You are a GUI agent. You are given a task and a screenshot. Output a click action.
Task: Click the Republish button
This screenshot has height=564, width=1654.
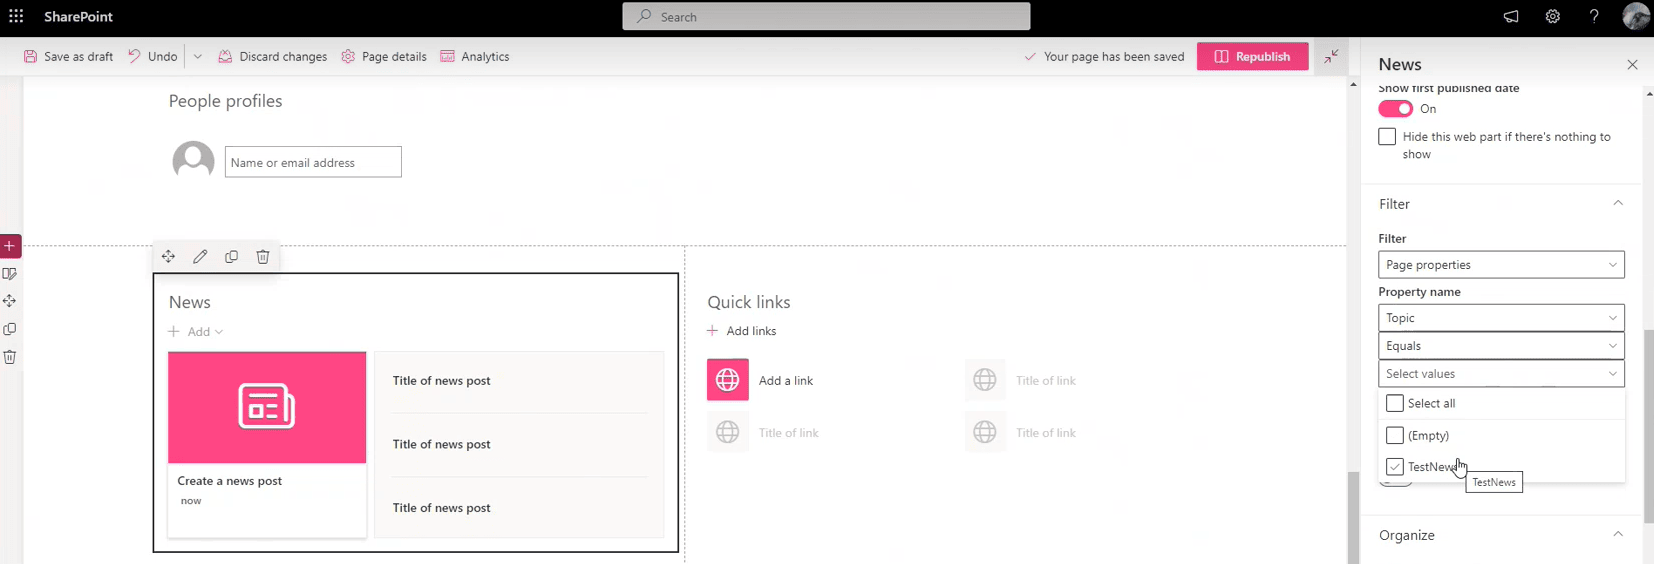1252,57
